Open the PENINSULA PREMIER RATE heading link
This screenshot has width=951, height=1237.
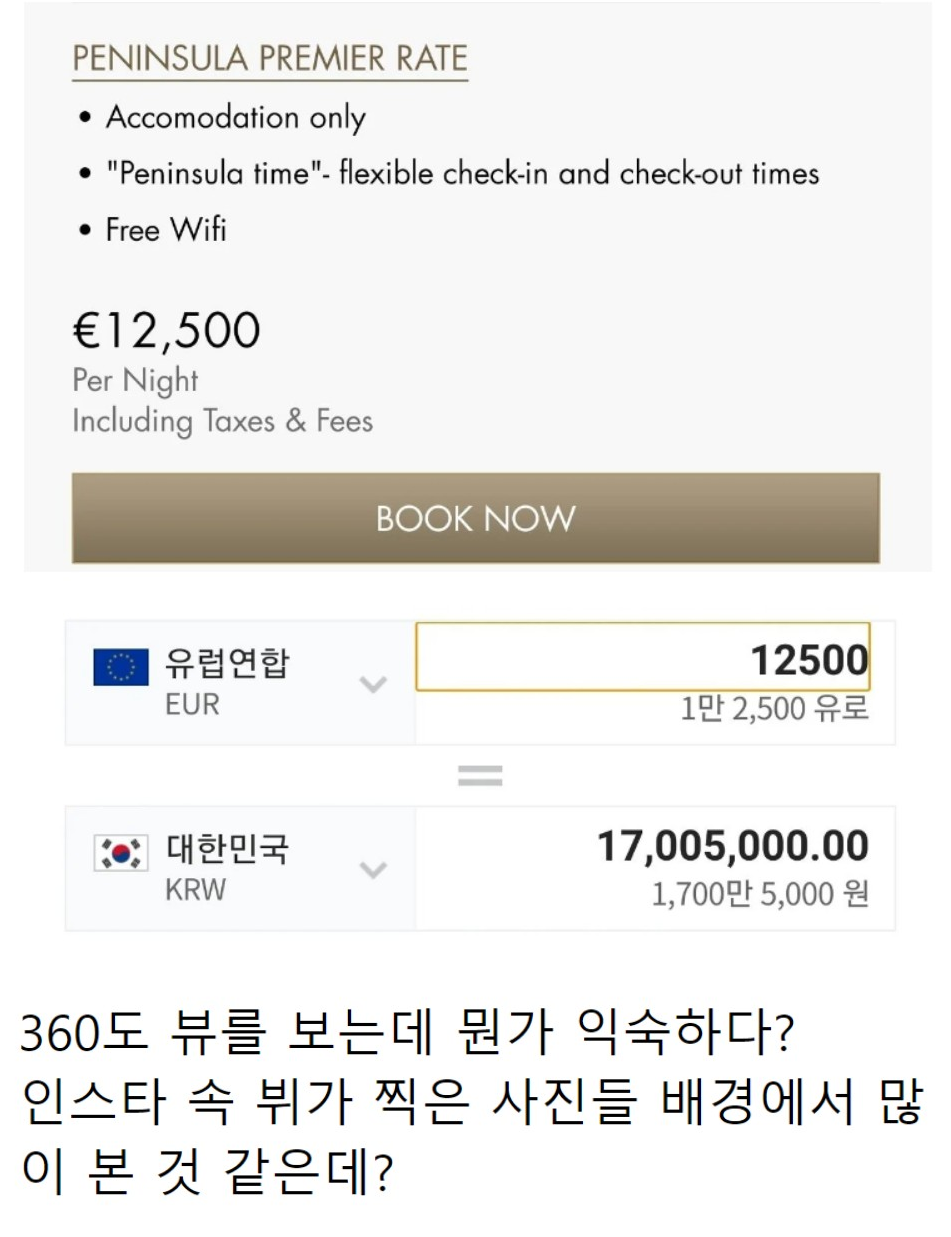point(270,59)
